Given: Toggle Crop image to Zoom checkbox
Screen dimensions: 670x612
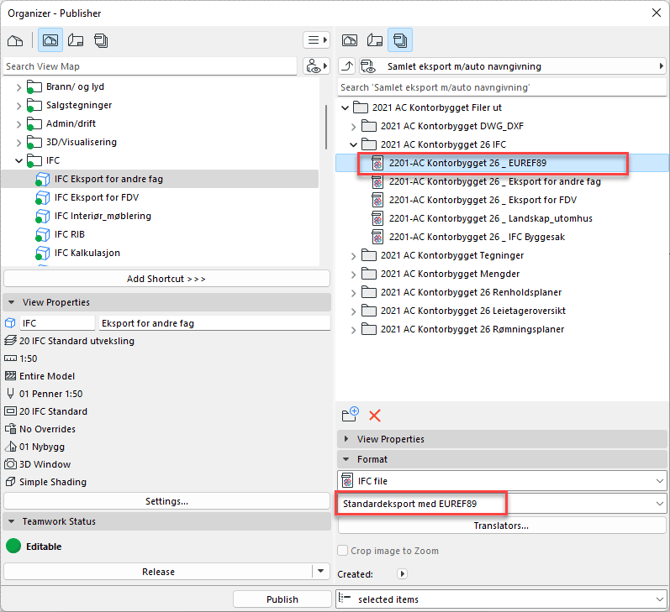Looking at the screenshot, I should pyautogui.click(x=344, y=551).
